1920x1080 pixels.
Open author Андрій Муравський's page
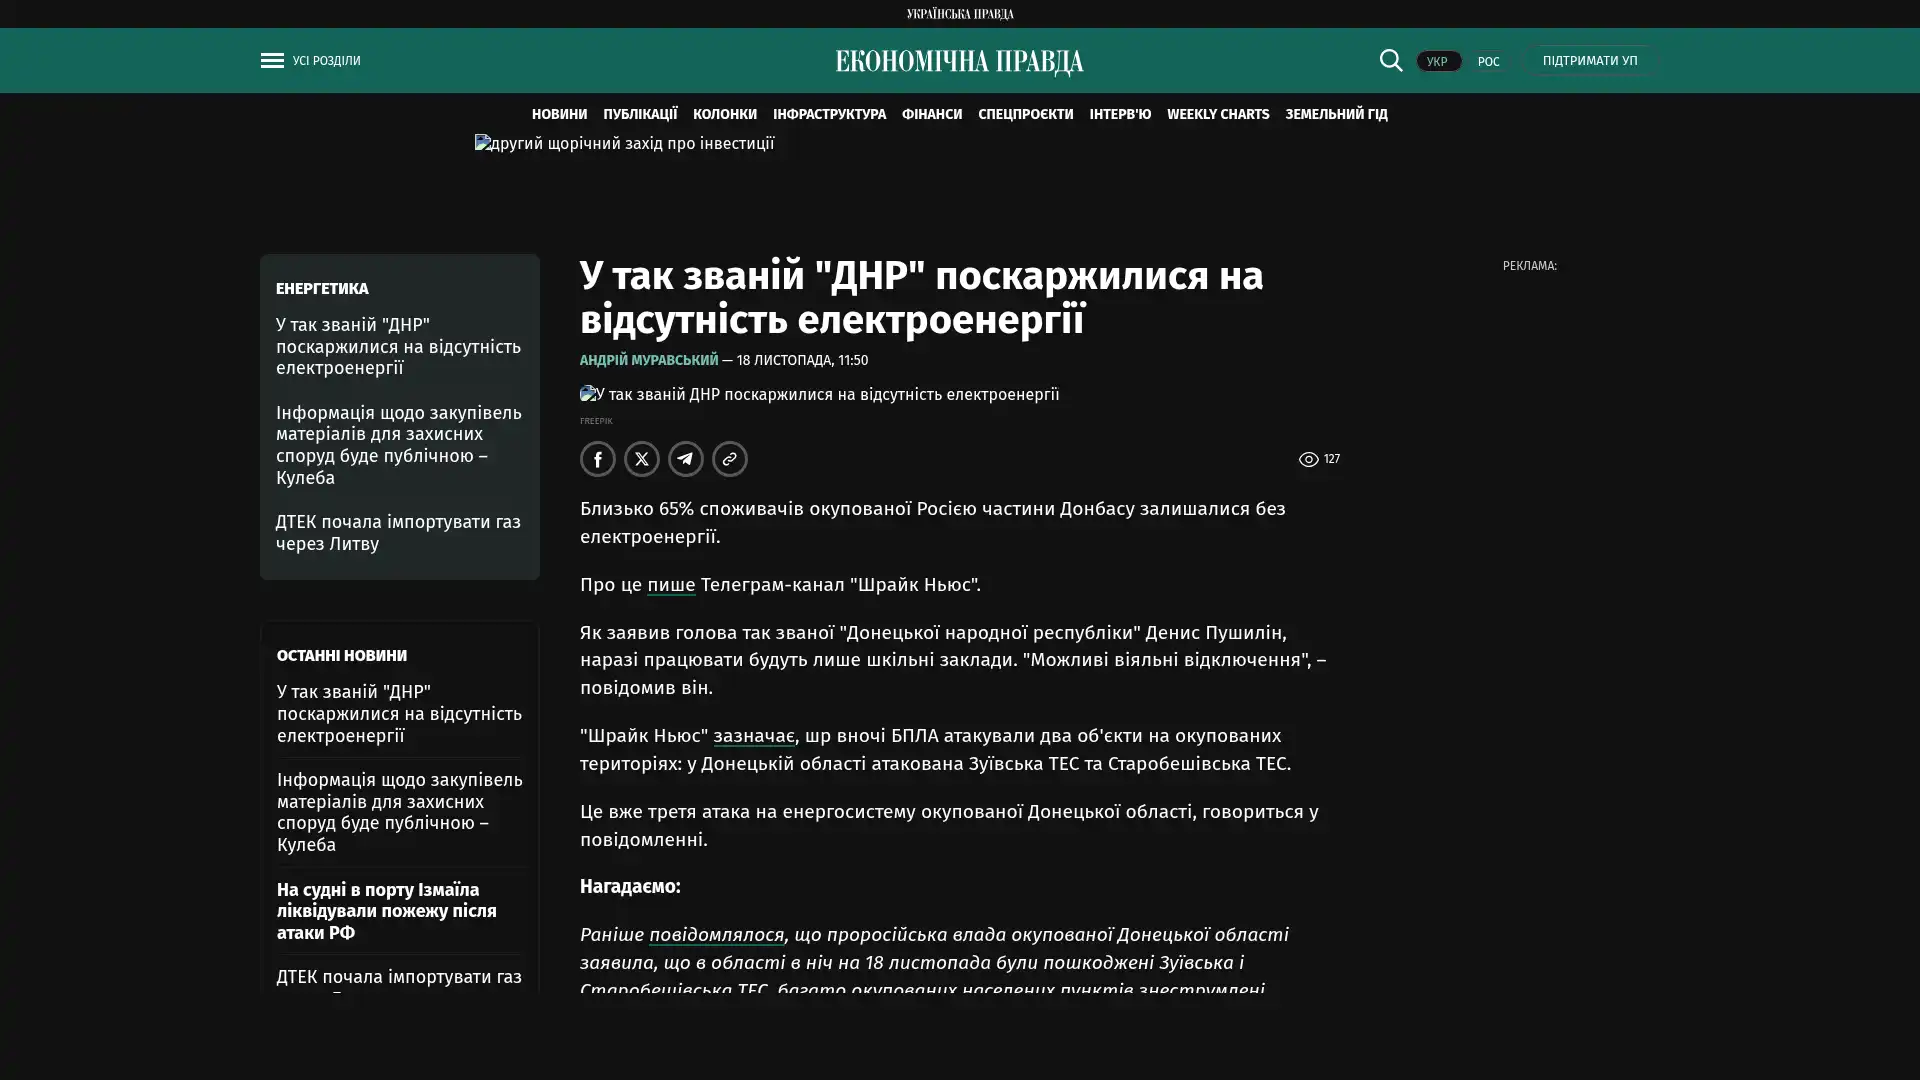(x=649, y=360)
